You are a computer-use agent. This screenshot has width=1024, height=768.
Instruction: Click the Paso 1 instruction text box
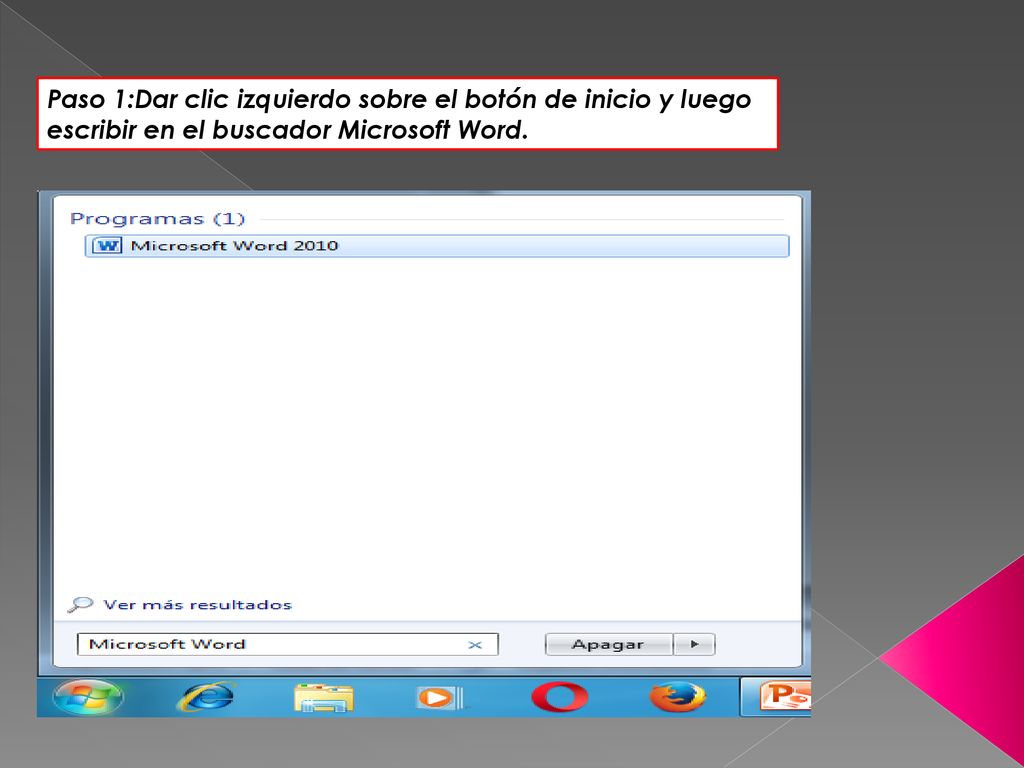(x=408, y=114)
